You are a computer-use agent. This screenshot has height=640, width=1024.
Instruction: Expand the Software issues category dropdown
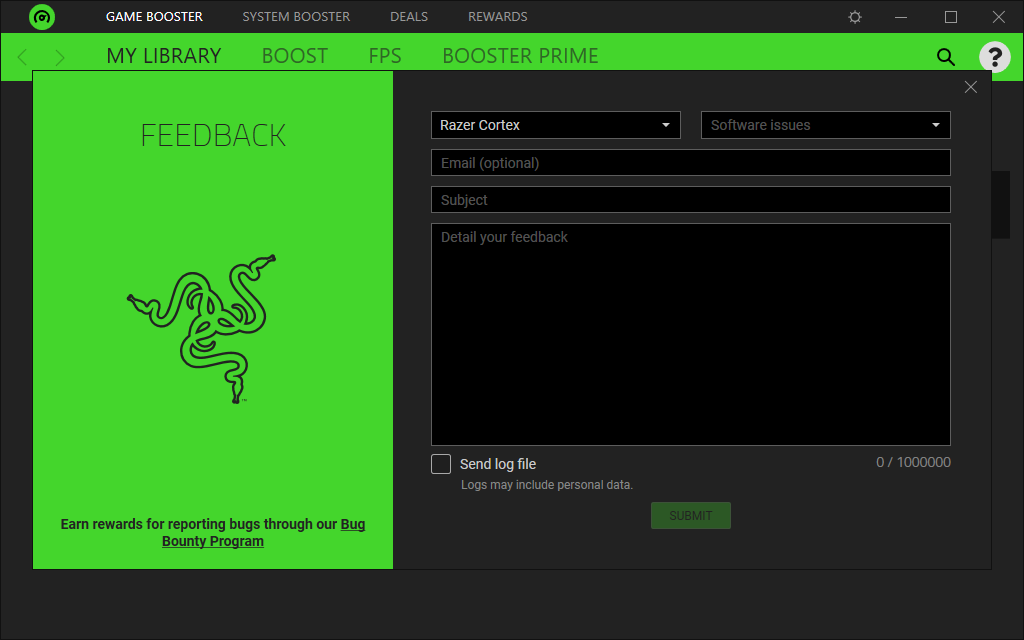pyautogui.click(x=825, y=125)
